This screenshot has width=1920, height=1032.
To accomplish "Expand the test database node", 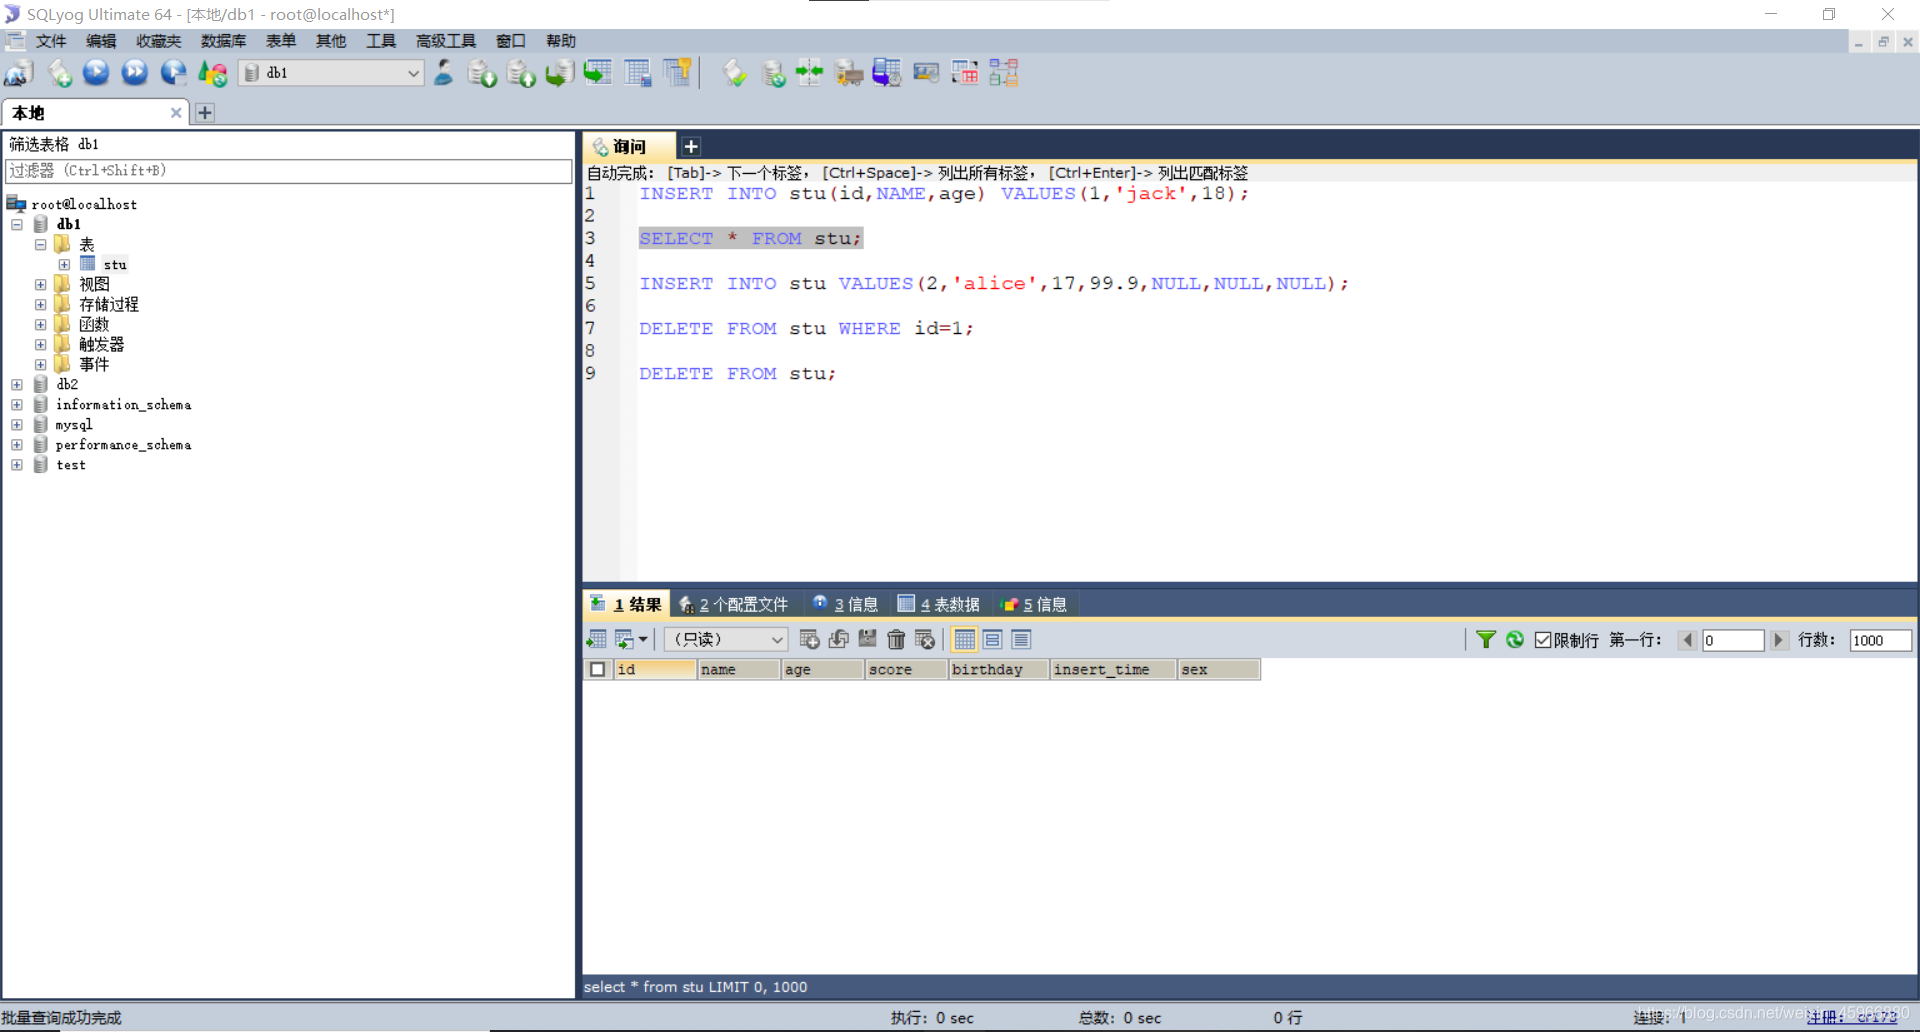I will click(x=17, y=465).
